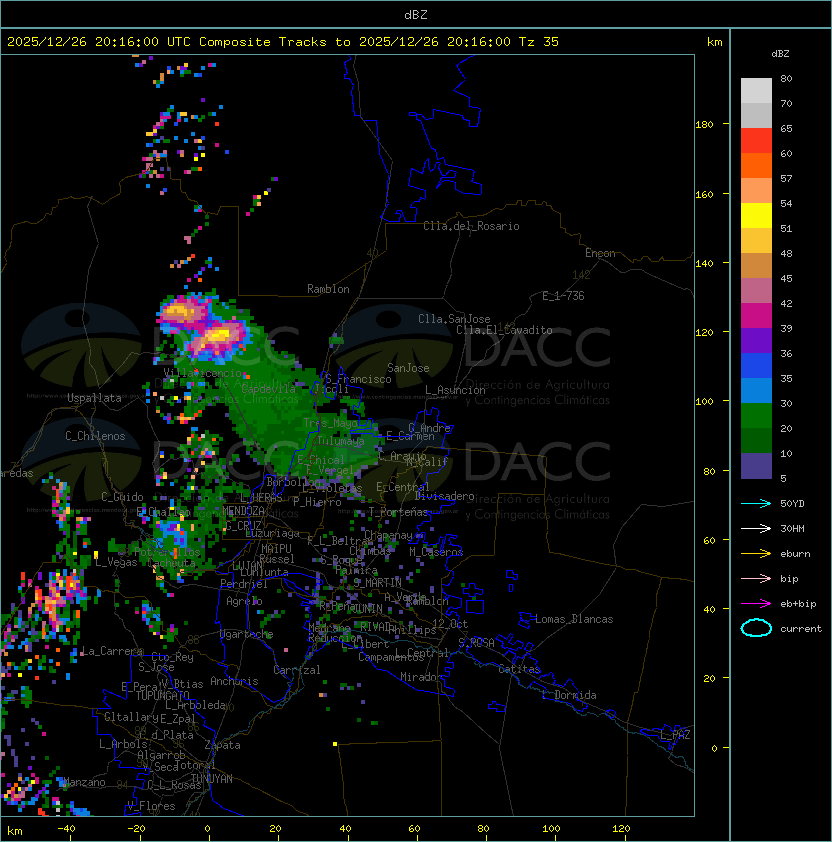Screen dimensions: 832x842
Task: Click the 'E_1-736' map label
Action: point(563,296)
